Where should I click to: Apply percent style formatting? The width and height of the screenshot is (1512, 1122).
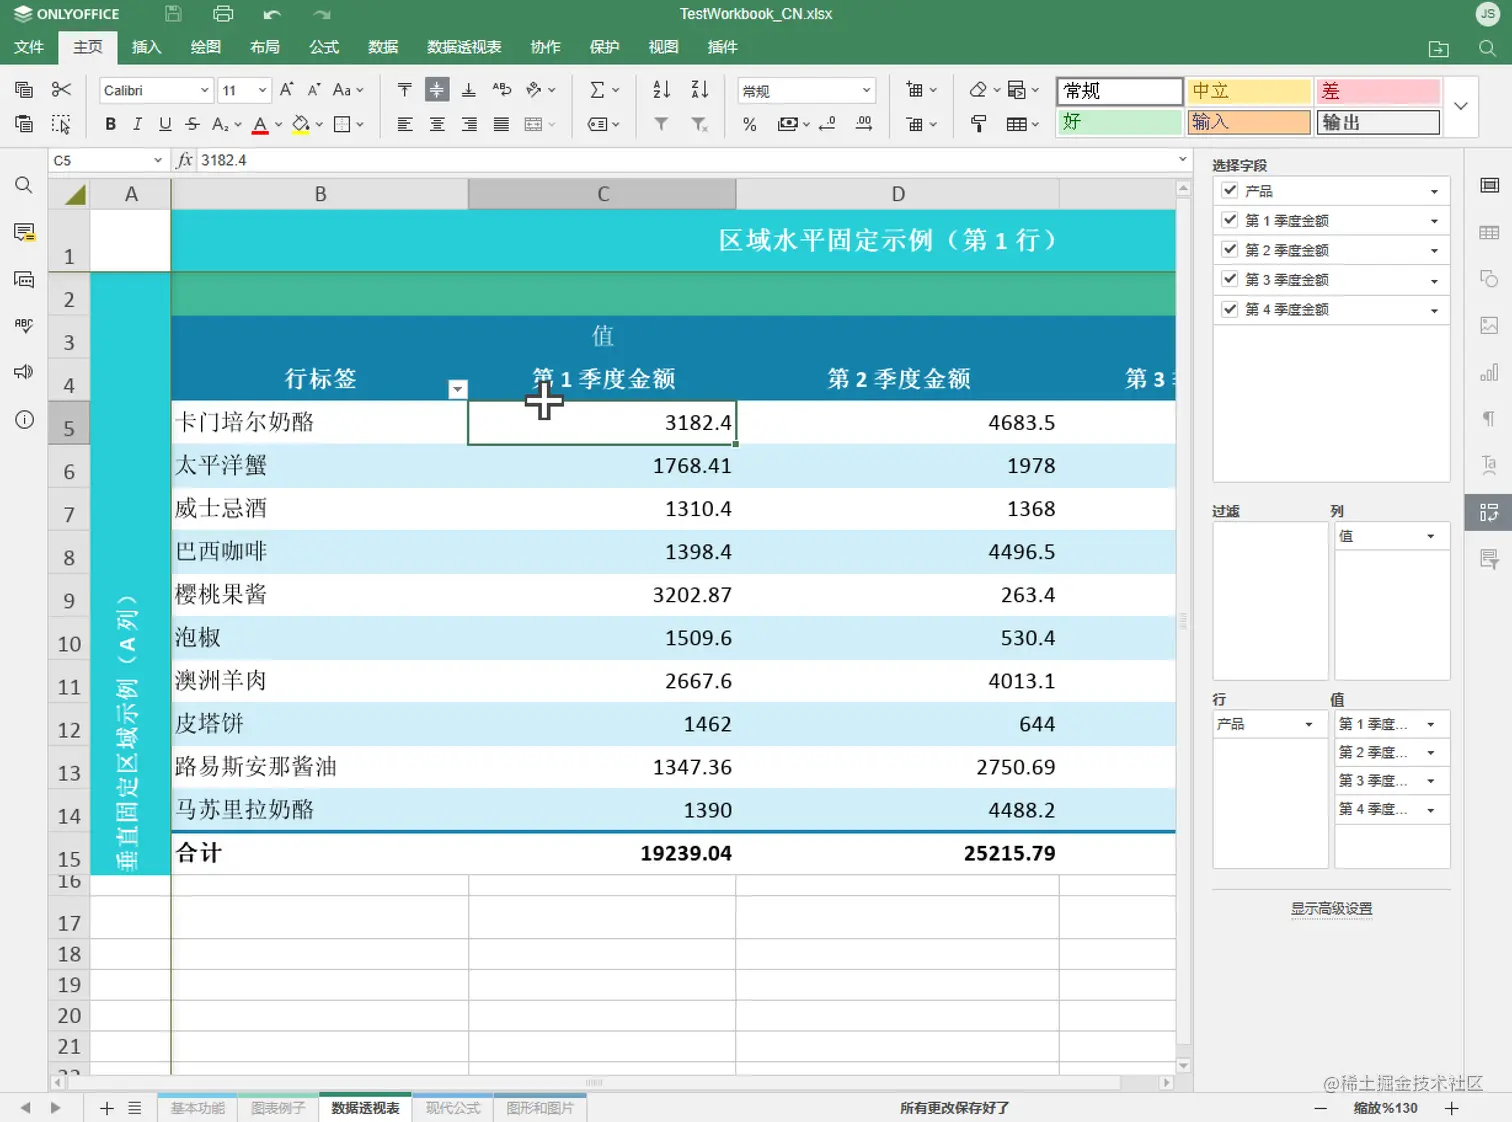pos(748,124)
